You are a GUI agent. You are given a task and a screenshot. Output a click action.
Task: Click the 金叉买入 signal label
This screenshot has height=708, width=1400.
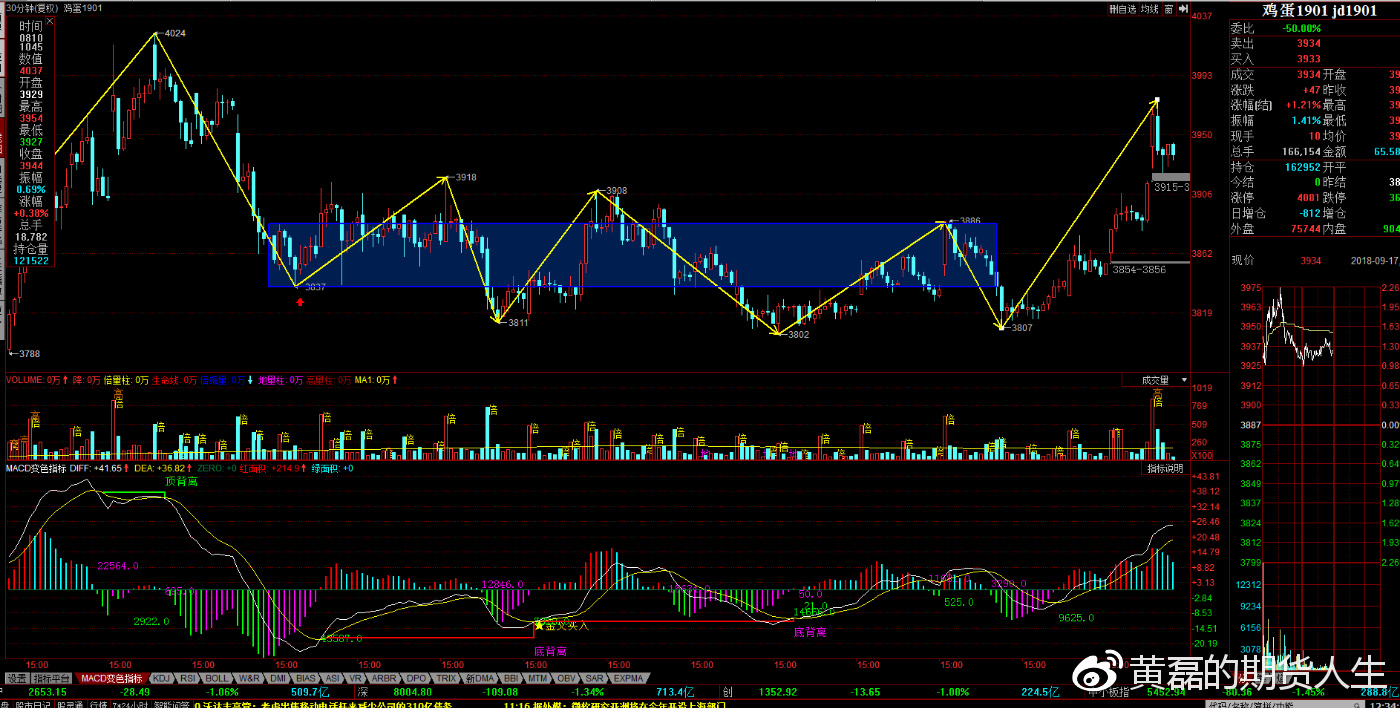[x=567, y=626]
